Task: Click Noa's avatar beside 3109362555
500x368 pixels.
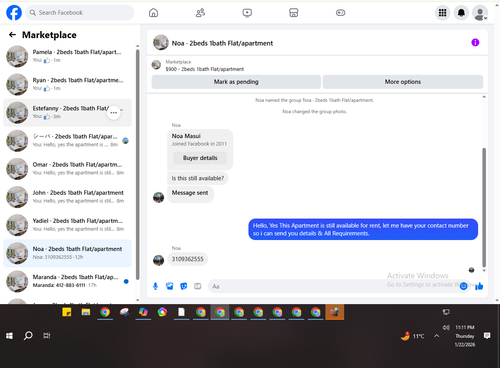Action: coord(158,260)
